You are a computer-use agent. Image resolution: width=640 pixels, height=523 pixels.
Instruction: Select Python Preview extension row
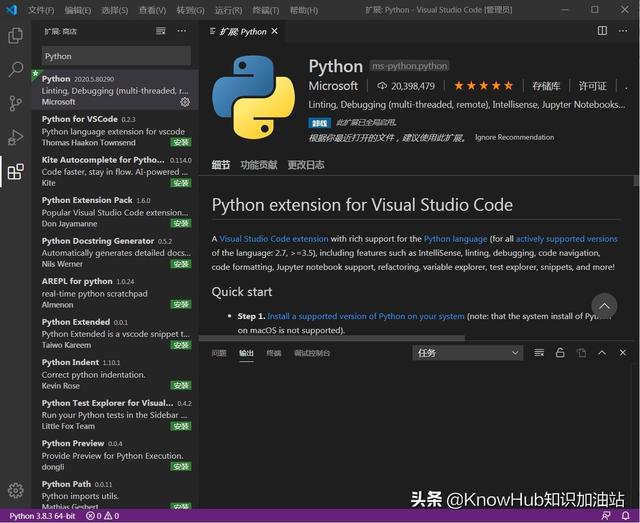click(x=116, y=454)
